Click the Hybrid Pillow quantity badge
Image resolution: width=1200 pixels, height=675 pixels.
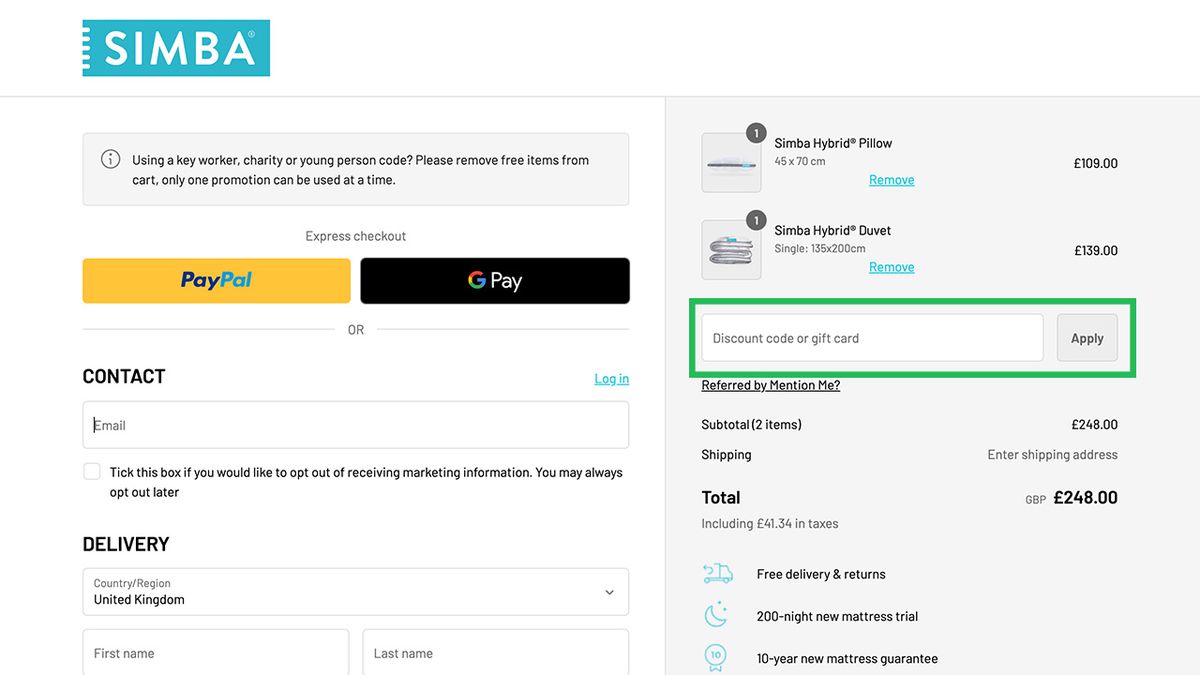tap(756, 133)
